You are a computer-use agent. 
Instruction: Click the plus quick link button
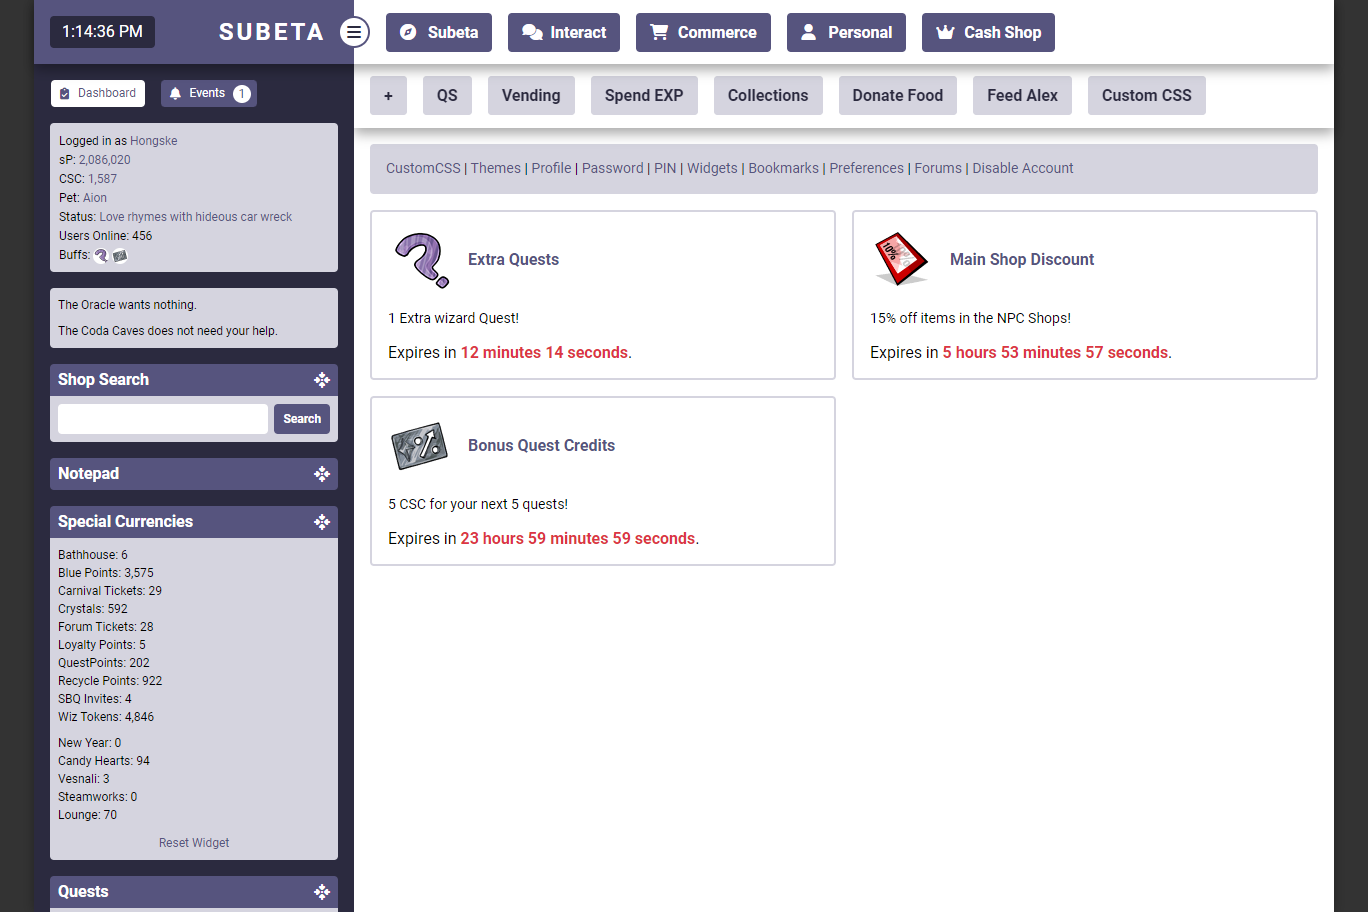pyautogui.click(x=388, y=96)
